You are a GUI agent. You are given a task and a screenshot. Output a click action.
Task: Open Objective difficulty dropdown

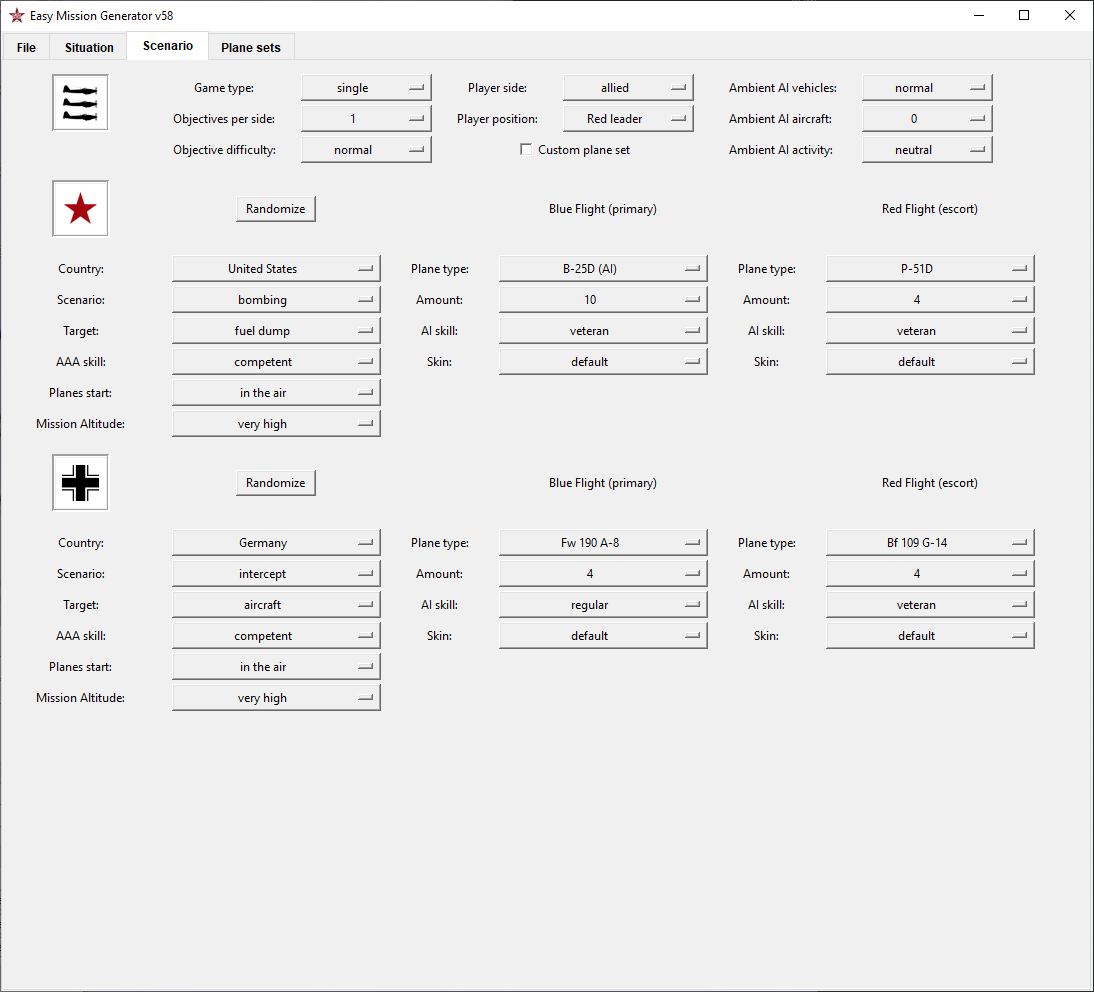click(x=366, y=149)
